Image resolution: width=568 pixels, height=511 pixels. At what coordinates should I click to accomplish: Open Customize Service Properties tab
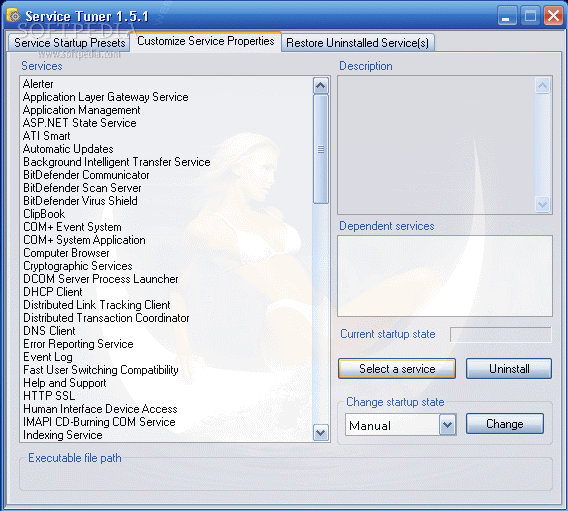click(205, 41)
